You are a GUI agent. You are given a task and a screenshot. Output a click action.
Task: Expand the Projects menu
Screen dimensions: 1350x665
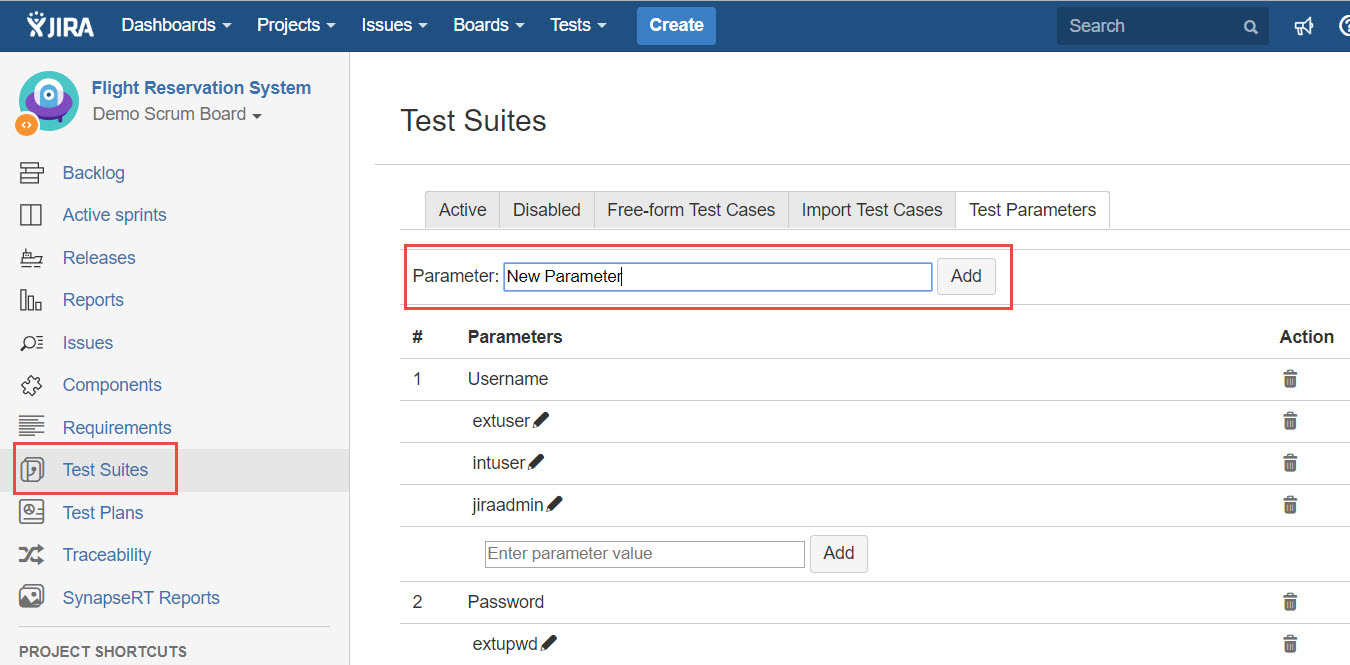coord(296,25)
